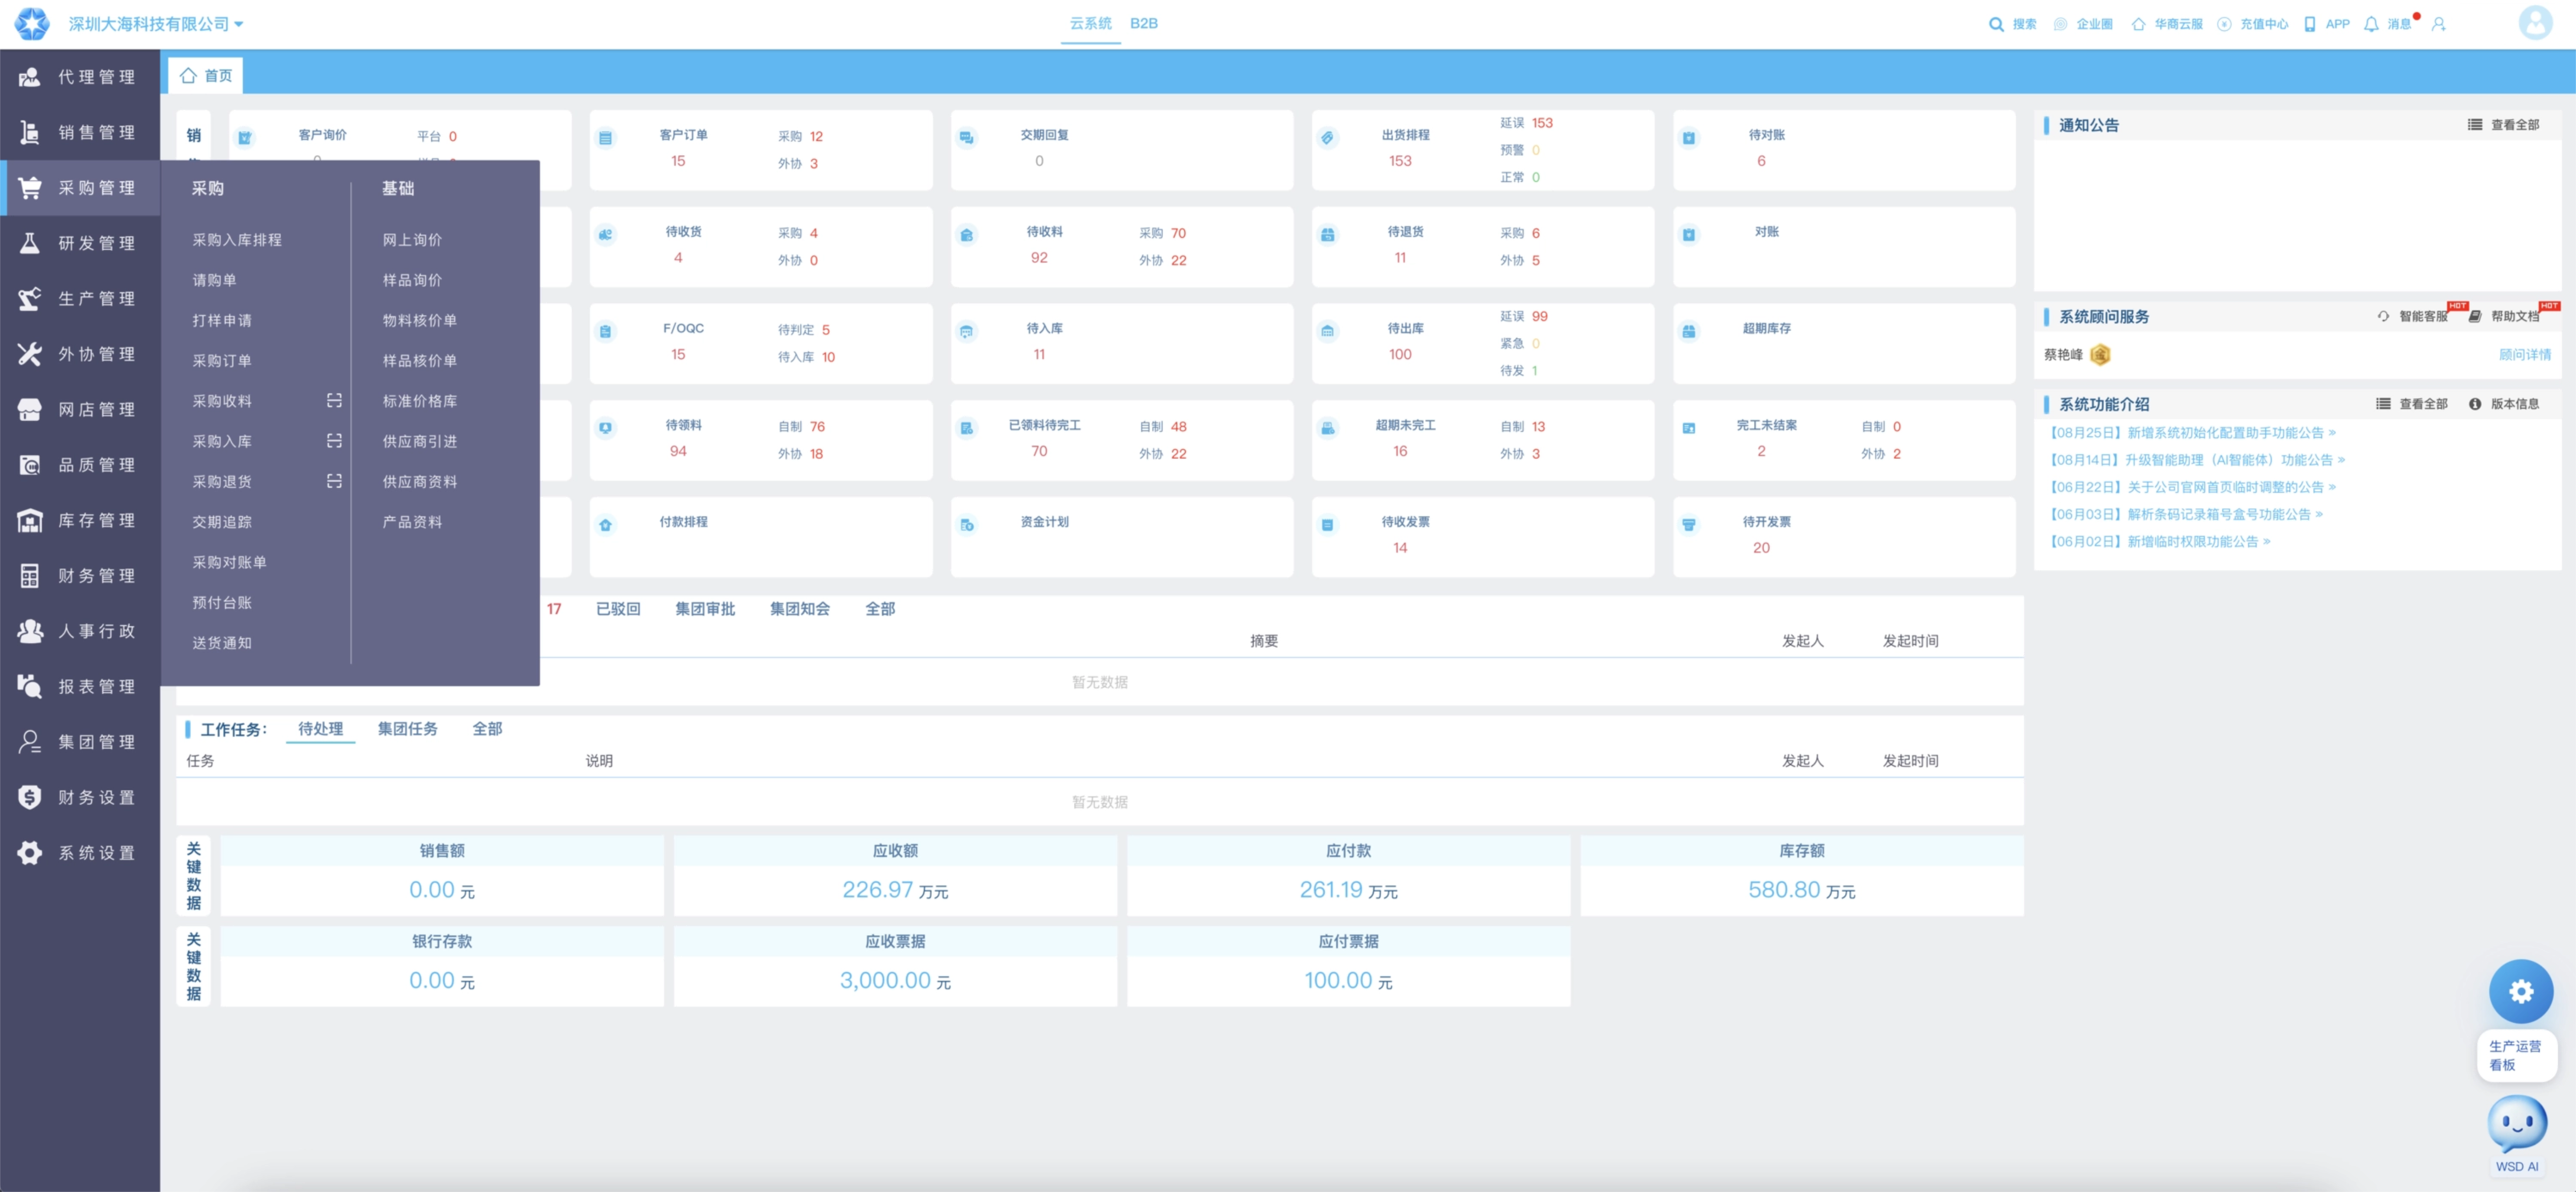
Task: Click scan icon beside 采购退货
Action: [334, 481]
